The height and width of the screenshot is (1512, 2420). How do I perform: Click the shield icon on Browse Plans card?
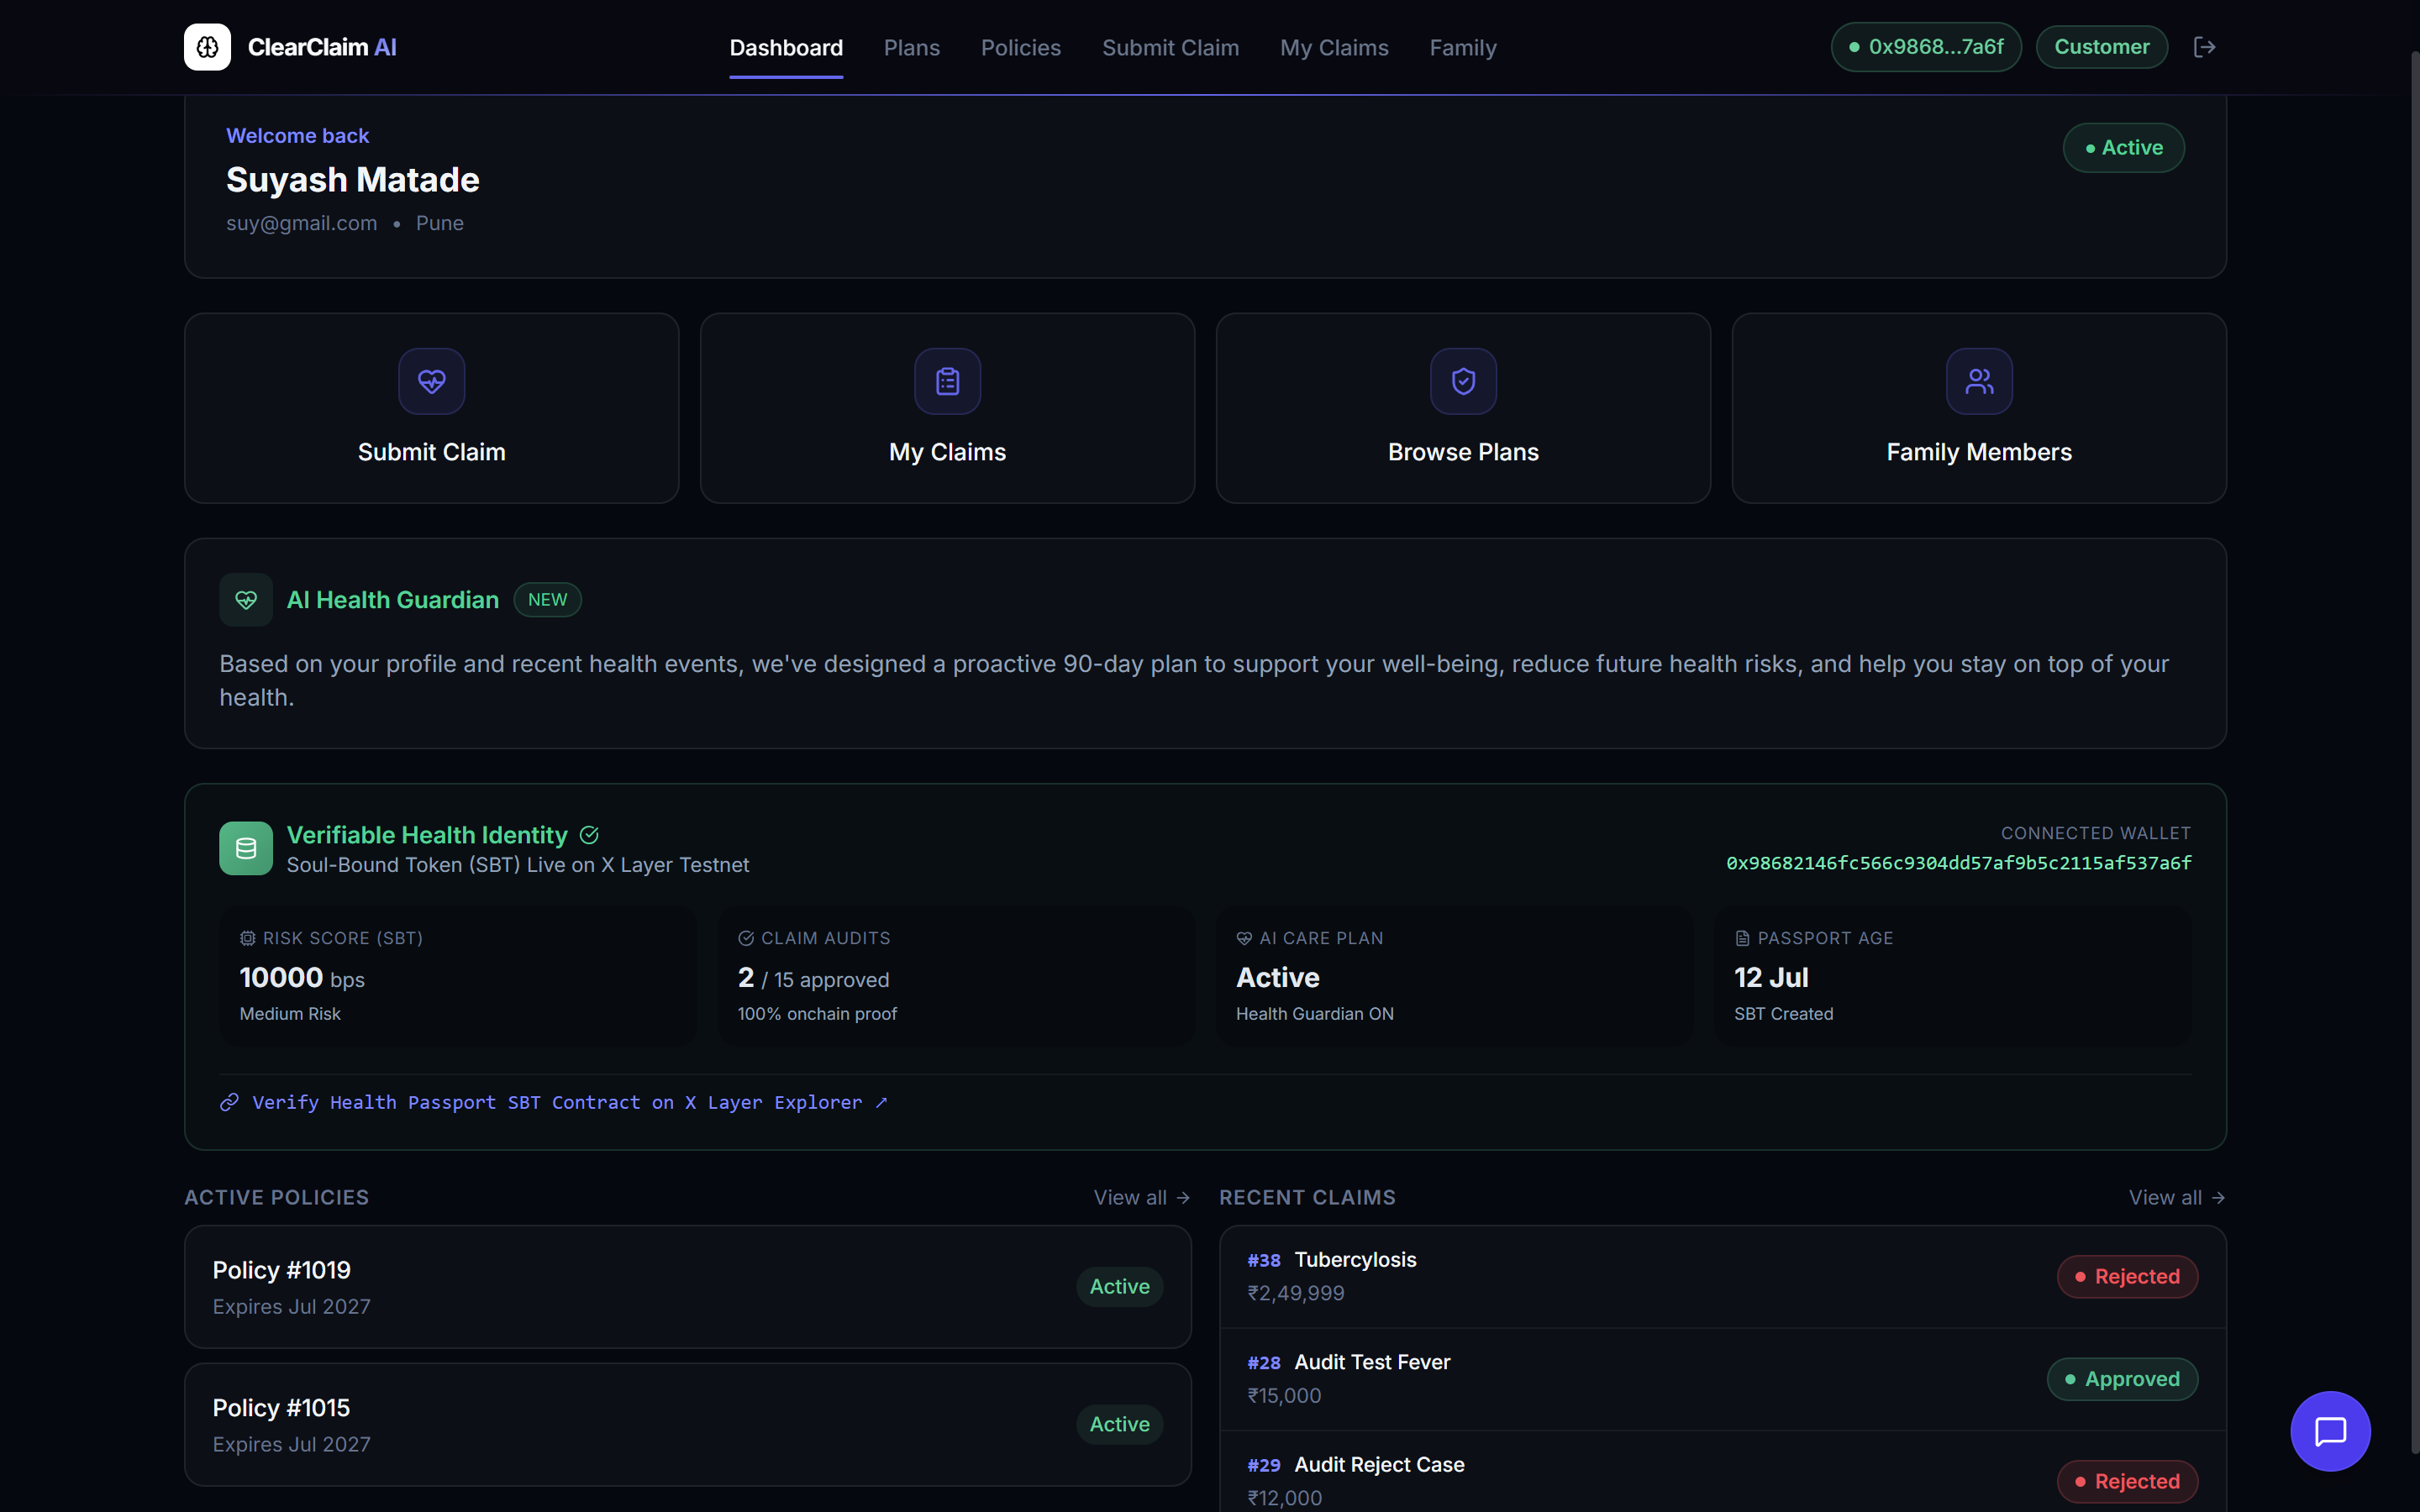point(1464,381)
